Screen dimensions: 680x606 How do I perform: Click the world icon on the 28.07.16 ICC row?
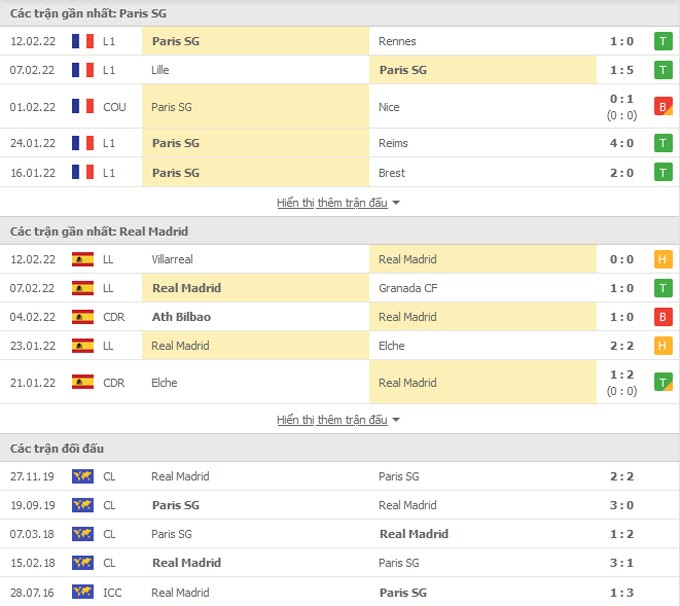(82, 592)
